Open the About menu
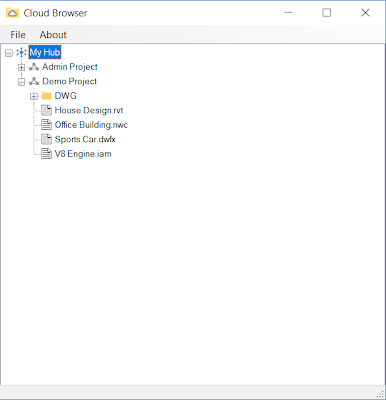 (53, 35)
